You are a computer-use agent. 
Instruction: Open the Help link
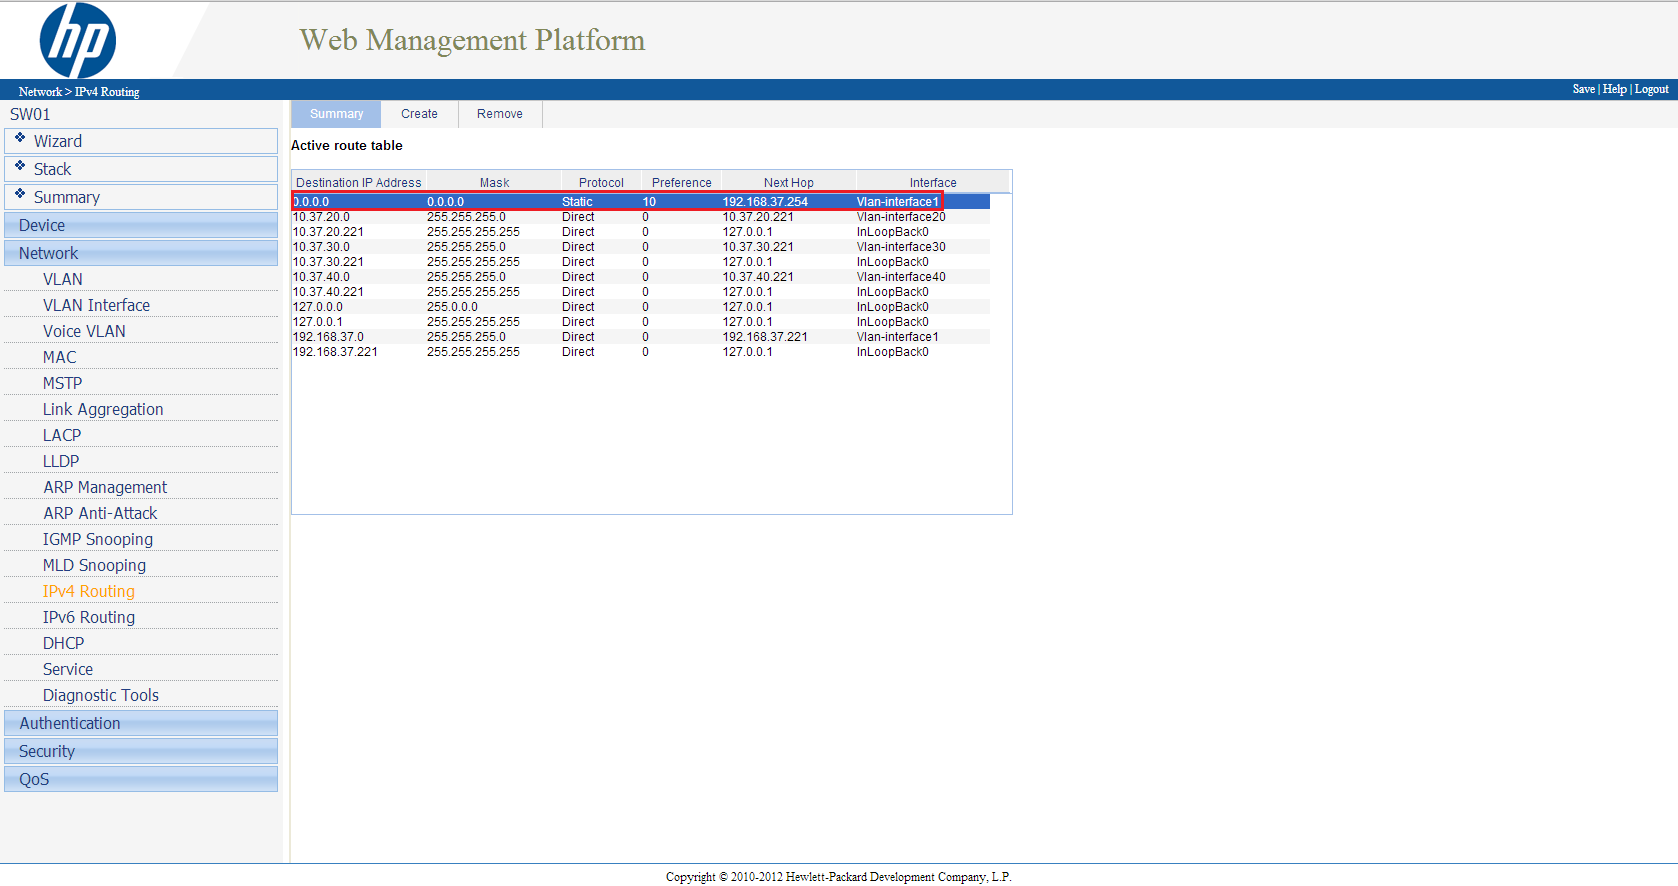pos(1614,89)
